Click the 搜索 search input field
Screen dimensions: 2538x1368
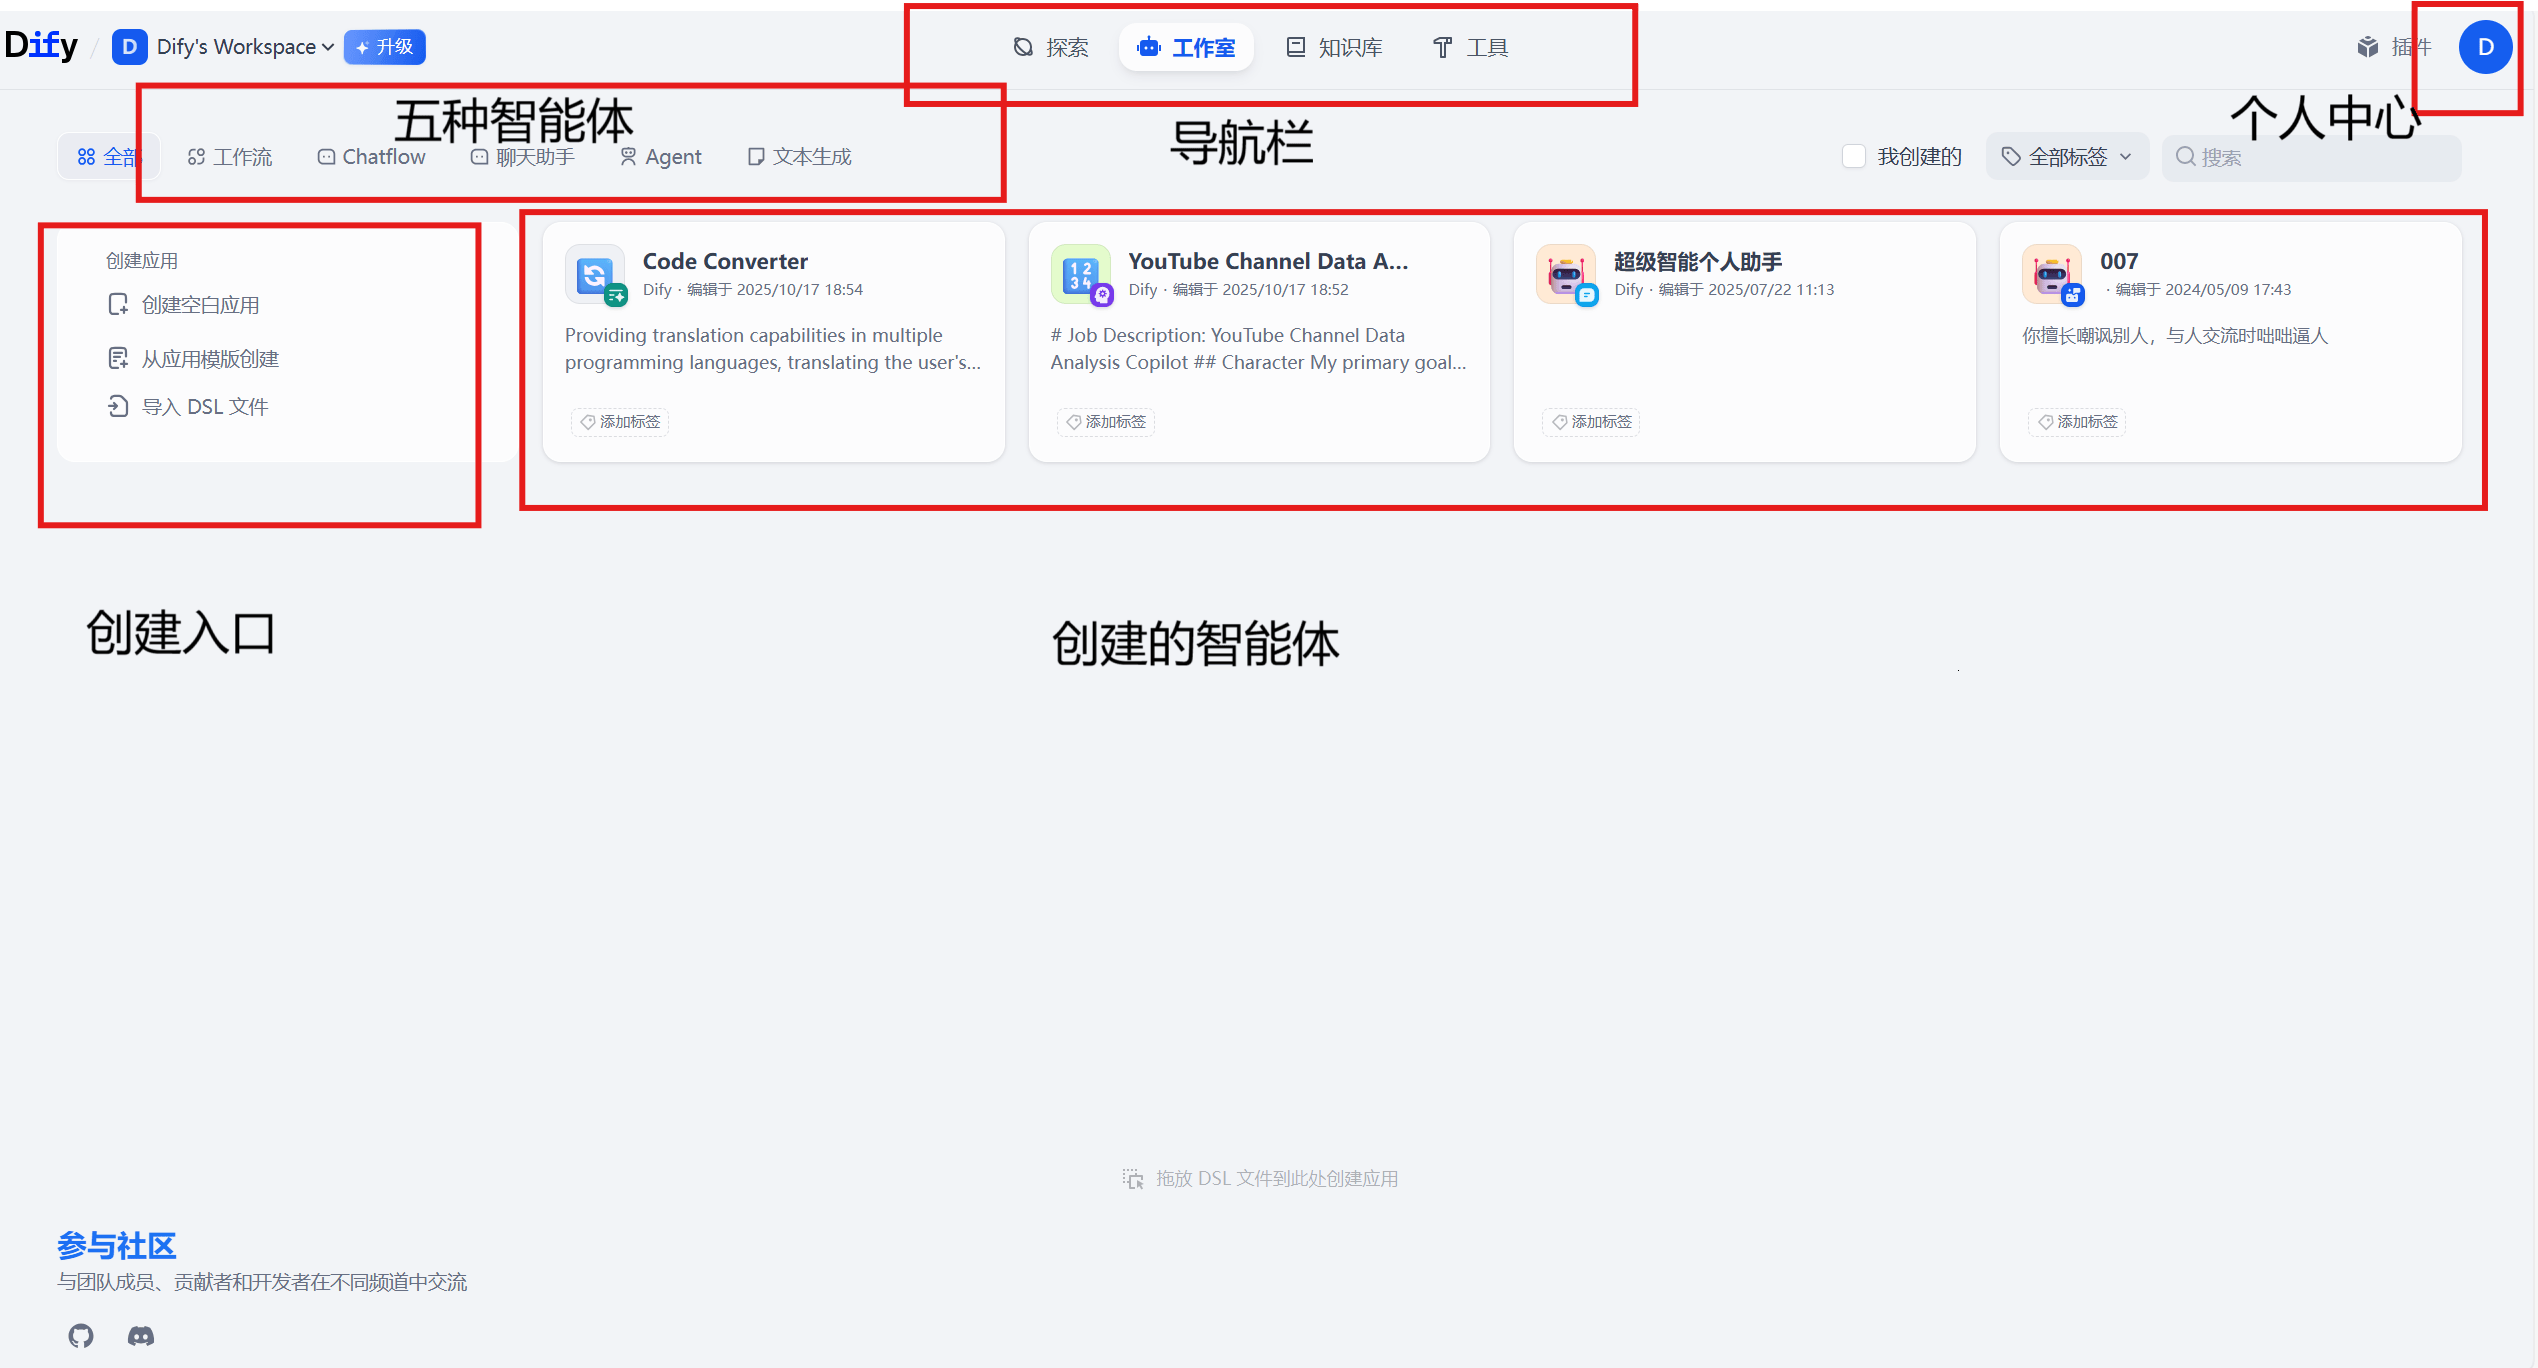[2312, 158]
